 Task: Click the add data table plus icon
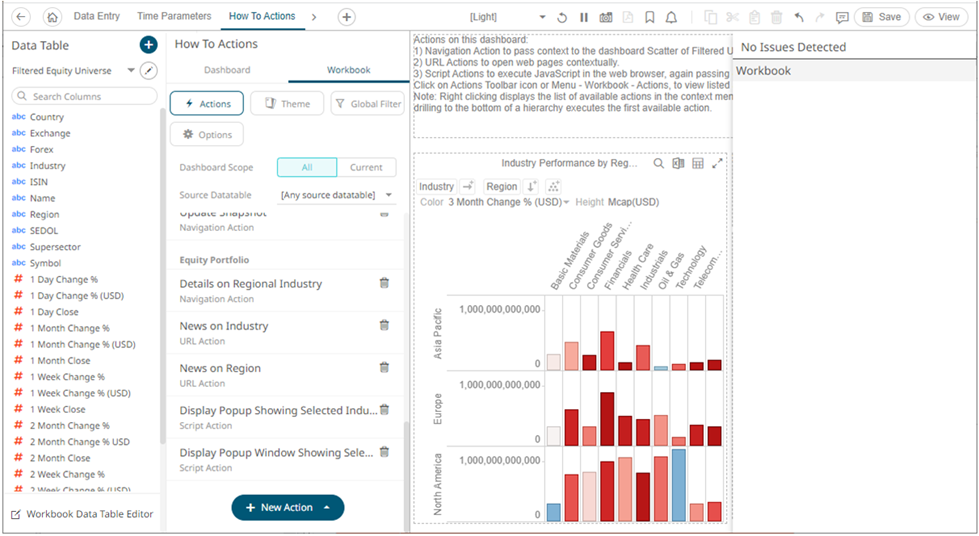click(x=148, y=45)
